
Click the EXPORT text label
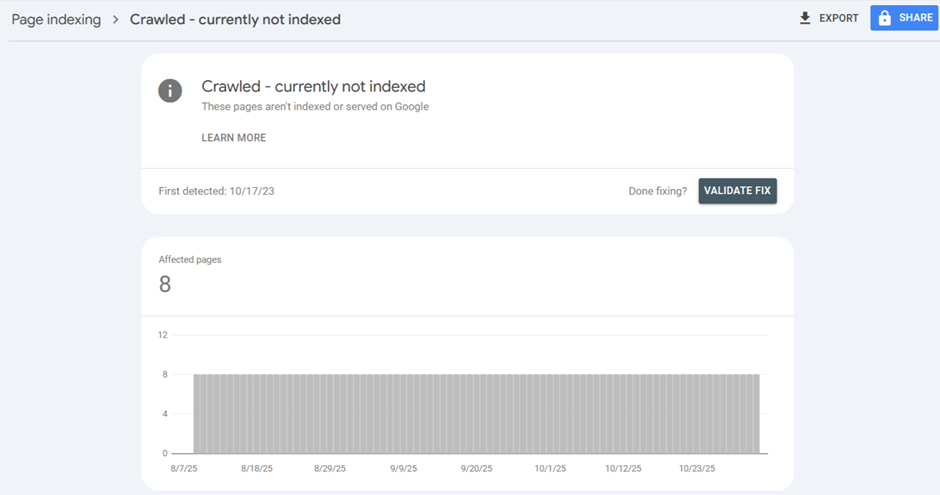point(839,18)
